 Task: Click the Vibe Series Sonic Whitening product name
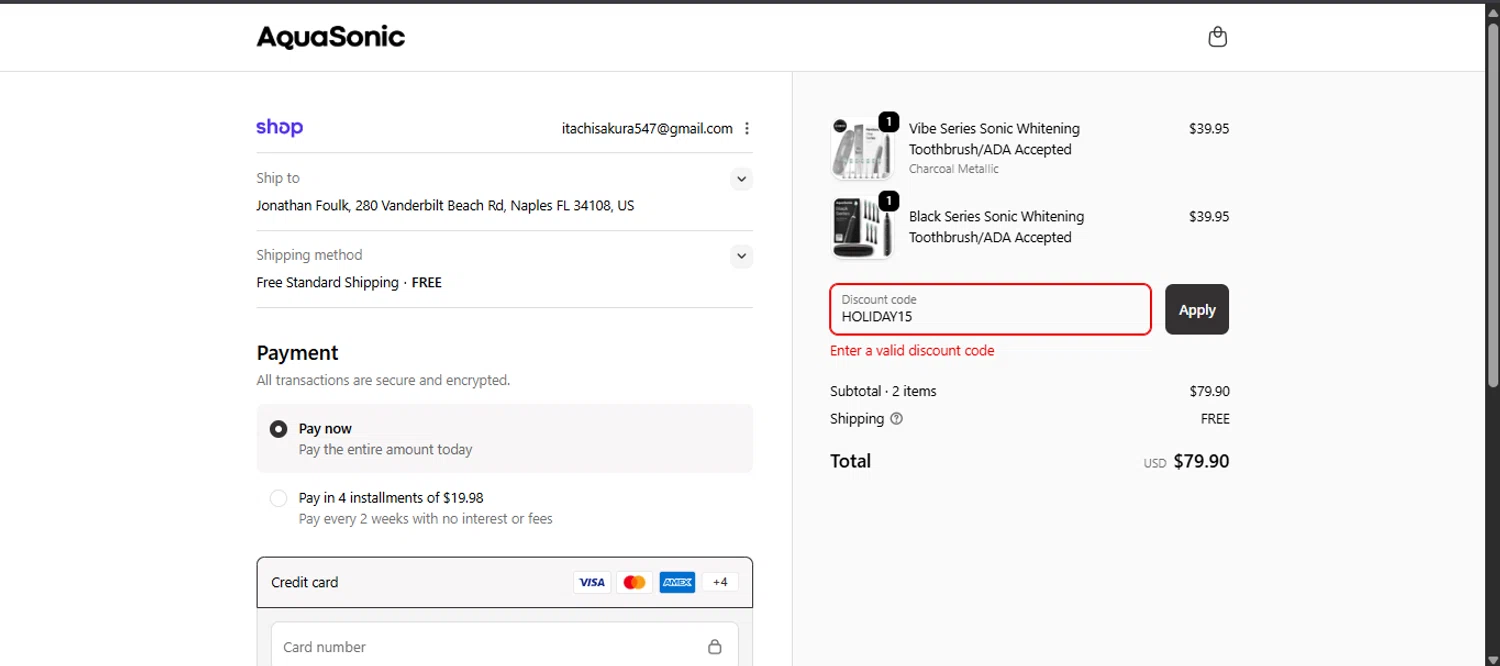pos(994,139)
